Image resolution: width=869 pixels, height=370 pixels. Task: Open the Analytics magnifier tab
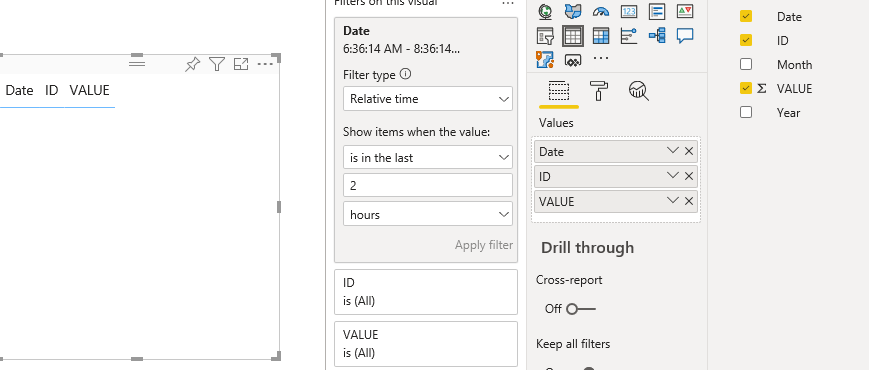click(639, 90)
